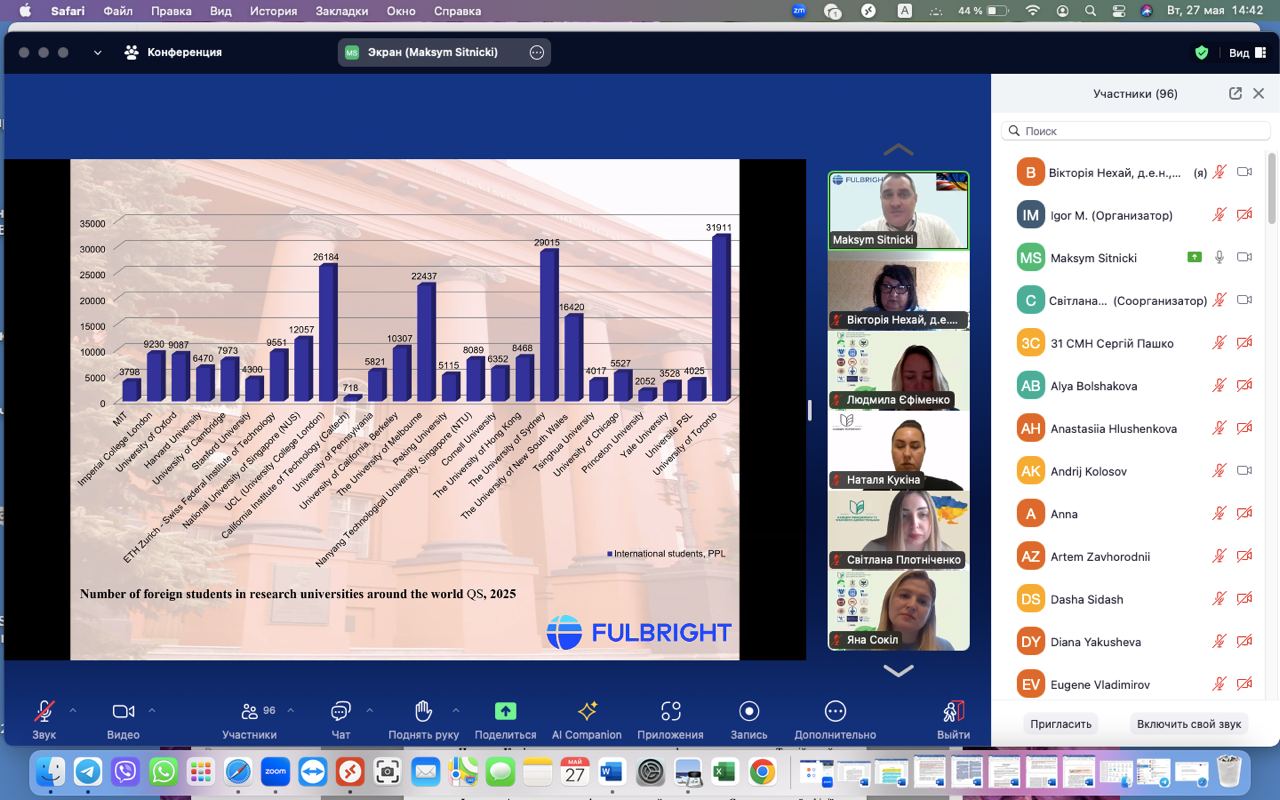Click microphone icon in Maksym Sitnicki's row
The width and height of the screenshot is (1280, 800).
pos(1219,257)
